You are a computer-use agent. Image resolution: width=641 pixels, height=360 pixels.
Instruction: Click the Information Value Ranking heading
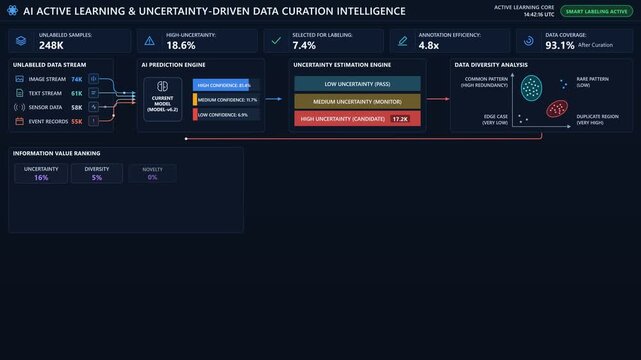56,153
